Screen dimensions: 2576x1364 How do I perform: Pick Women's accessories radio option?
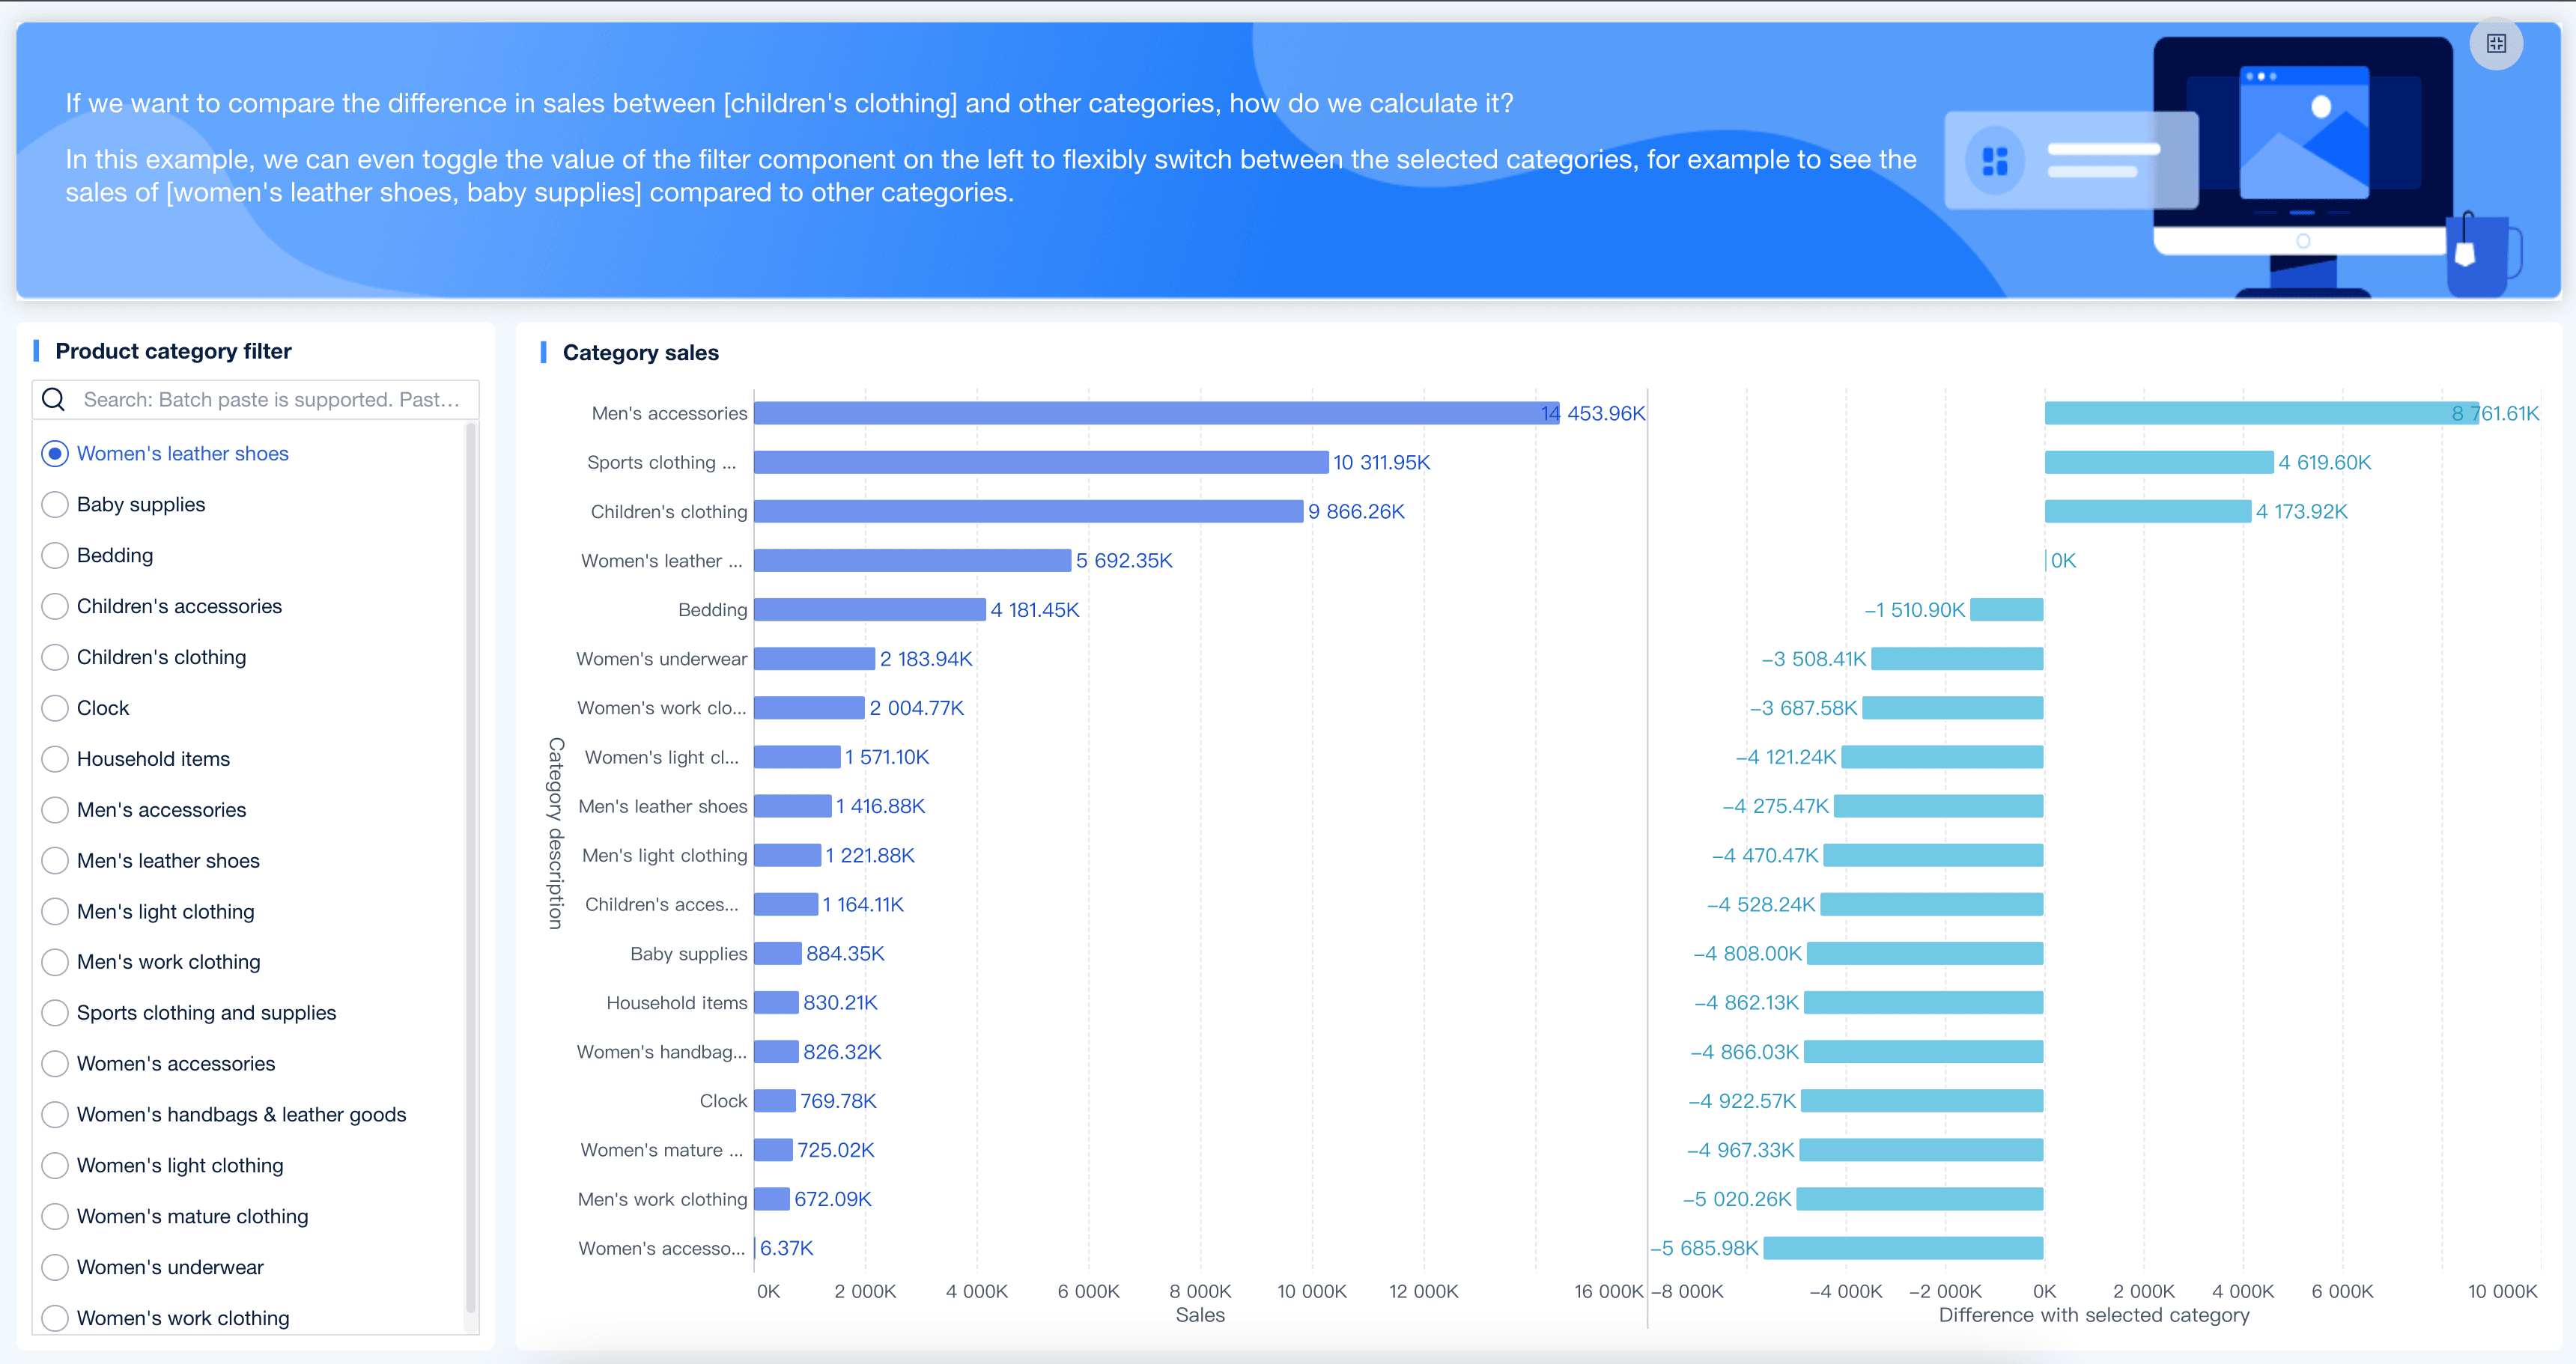tap(56, 1064)
